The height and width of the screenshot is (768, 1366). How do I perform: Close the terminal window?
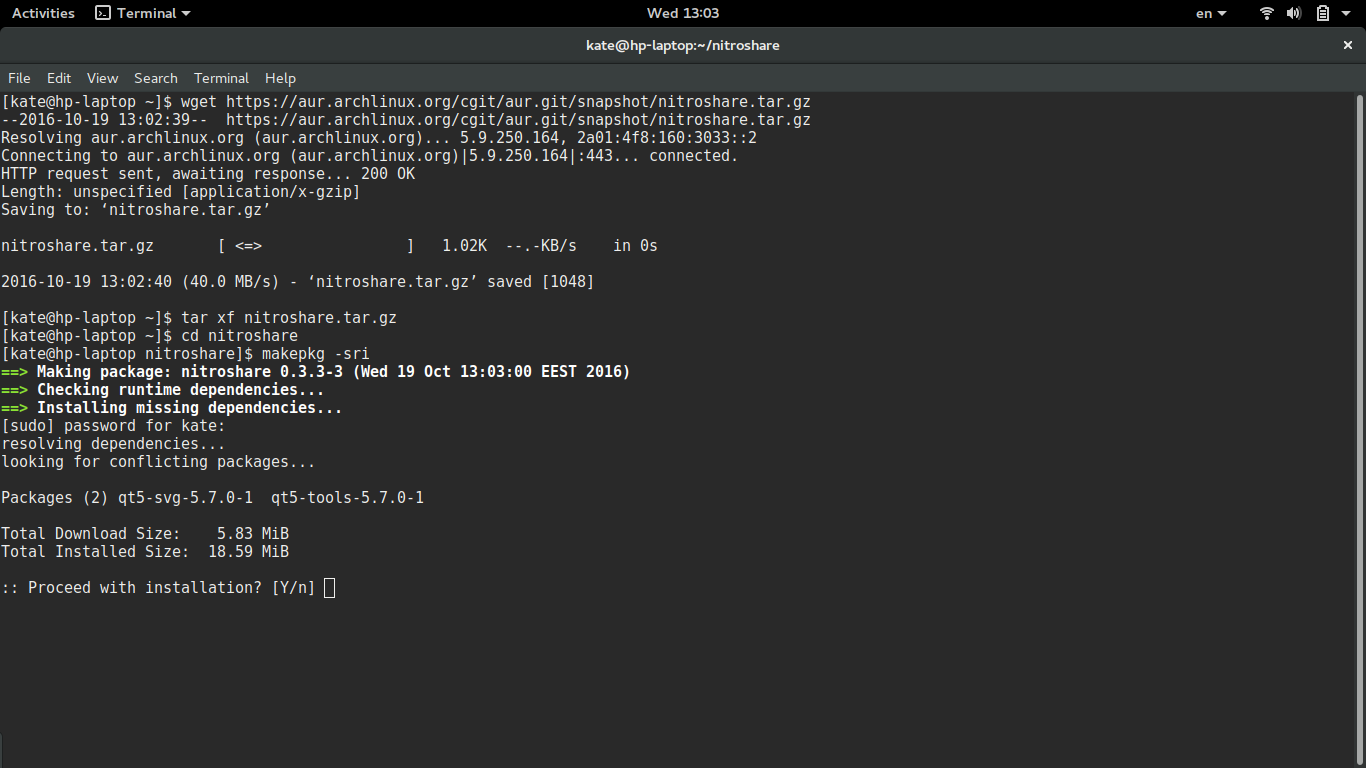1347,45
